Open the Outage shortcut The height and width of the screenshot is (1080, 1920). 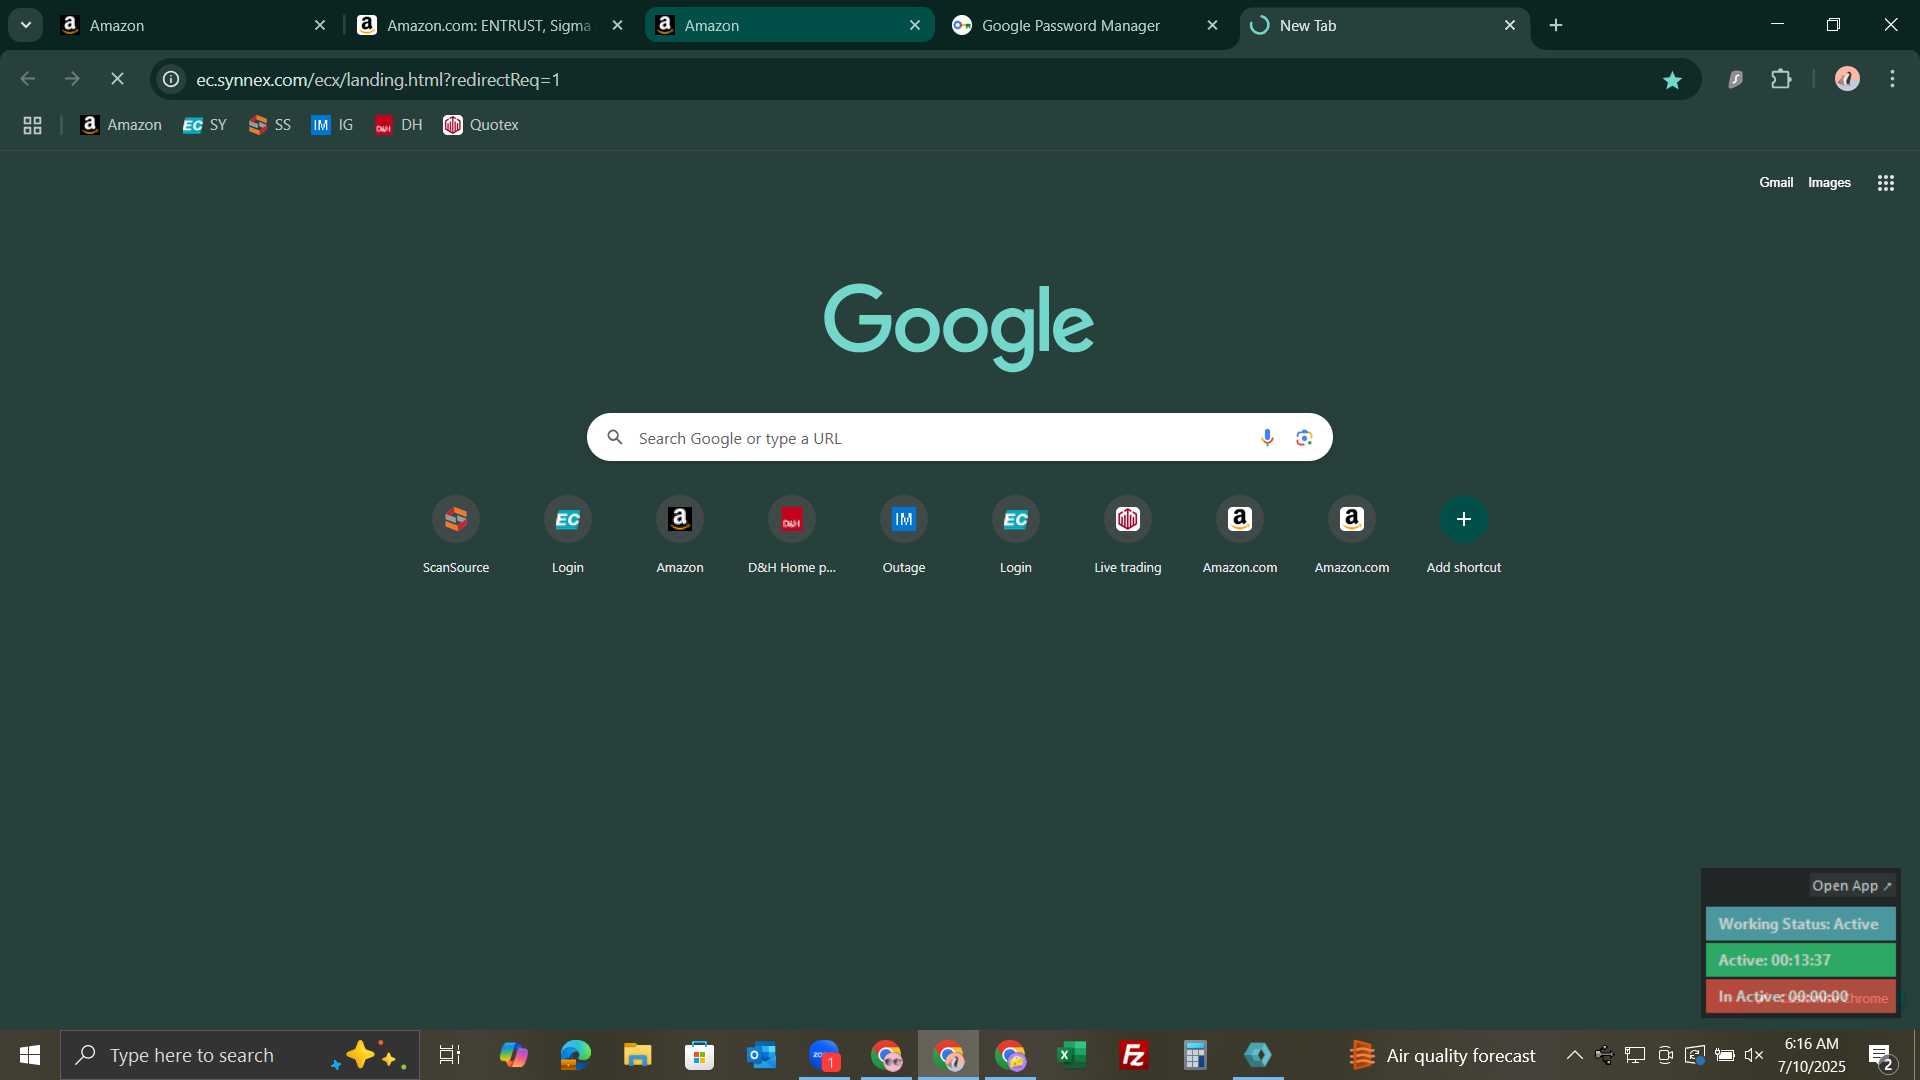click(x=904, y=537)
